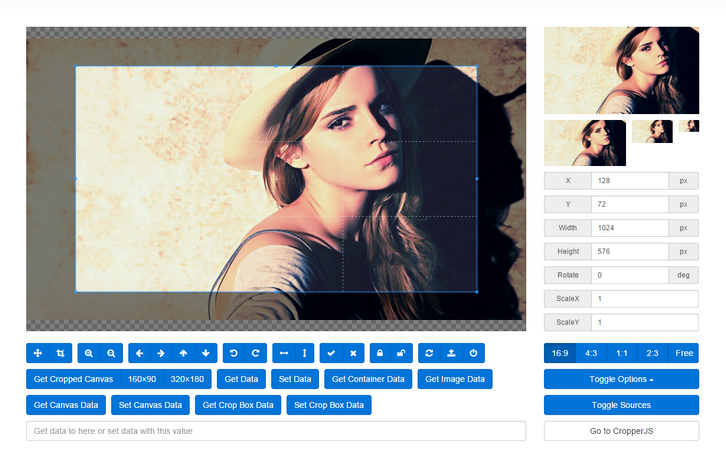The width and height of the screenshot is (726, 463).
Task: Click the Get Cropped Canvas button
Action: (73, 379)
